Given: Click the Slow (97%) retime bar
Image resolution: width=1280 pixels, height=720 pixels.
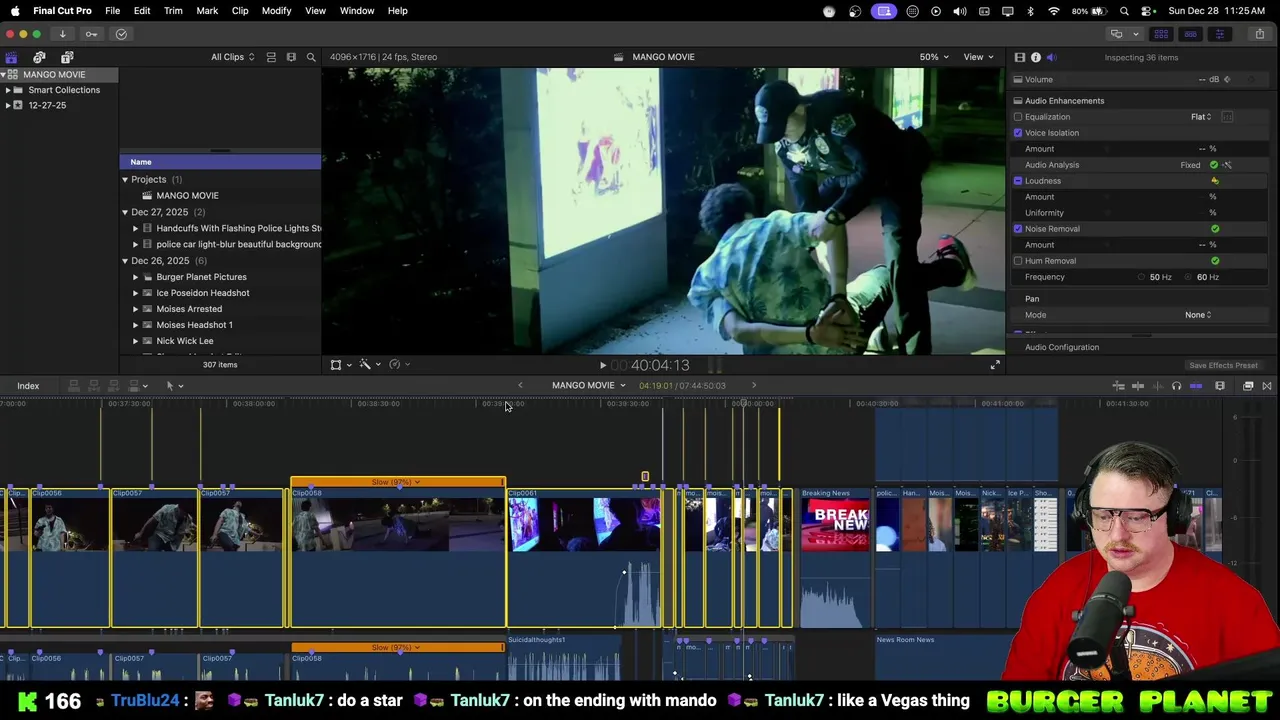Looking at the screenshot, I should click(x=397, y=482).
